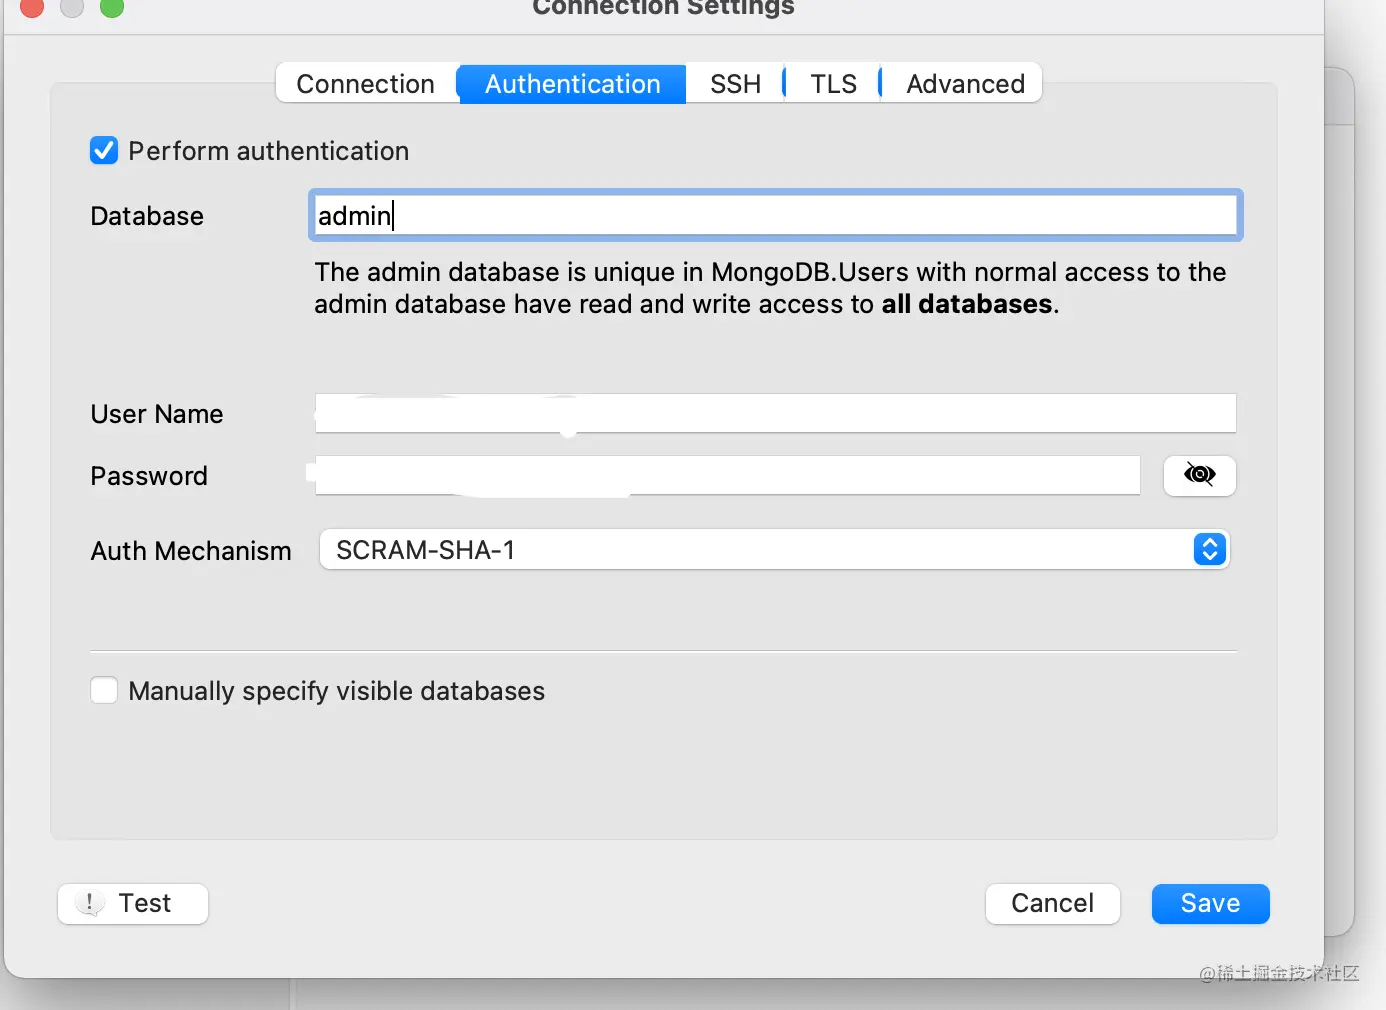Click the blue arrows of the Auth Mechanism selector

tap(1209, 550)
